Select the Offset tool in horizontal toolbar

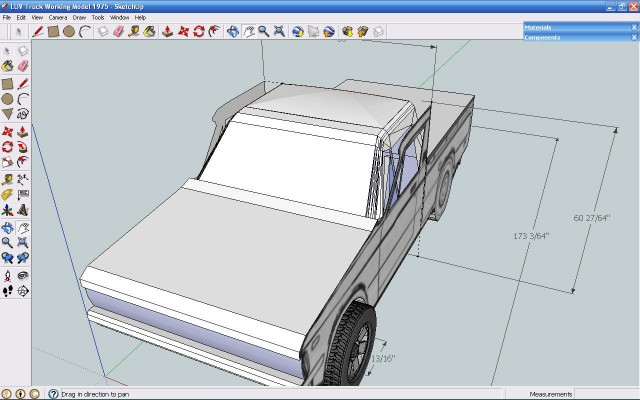coord(214,31)
